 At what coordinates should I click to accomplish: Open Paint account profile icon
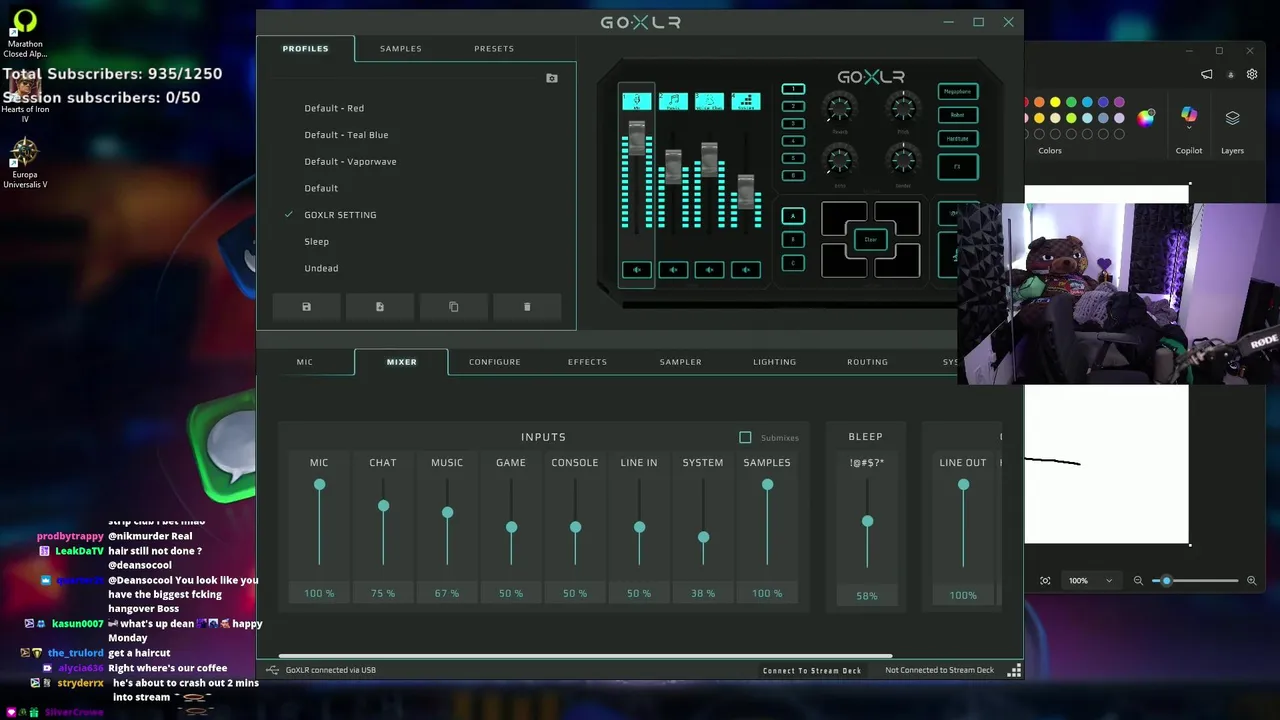1230,74
